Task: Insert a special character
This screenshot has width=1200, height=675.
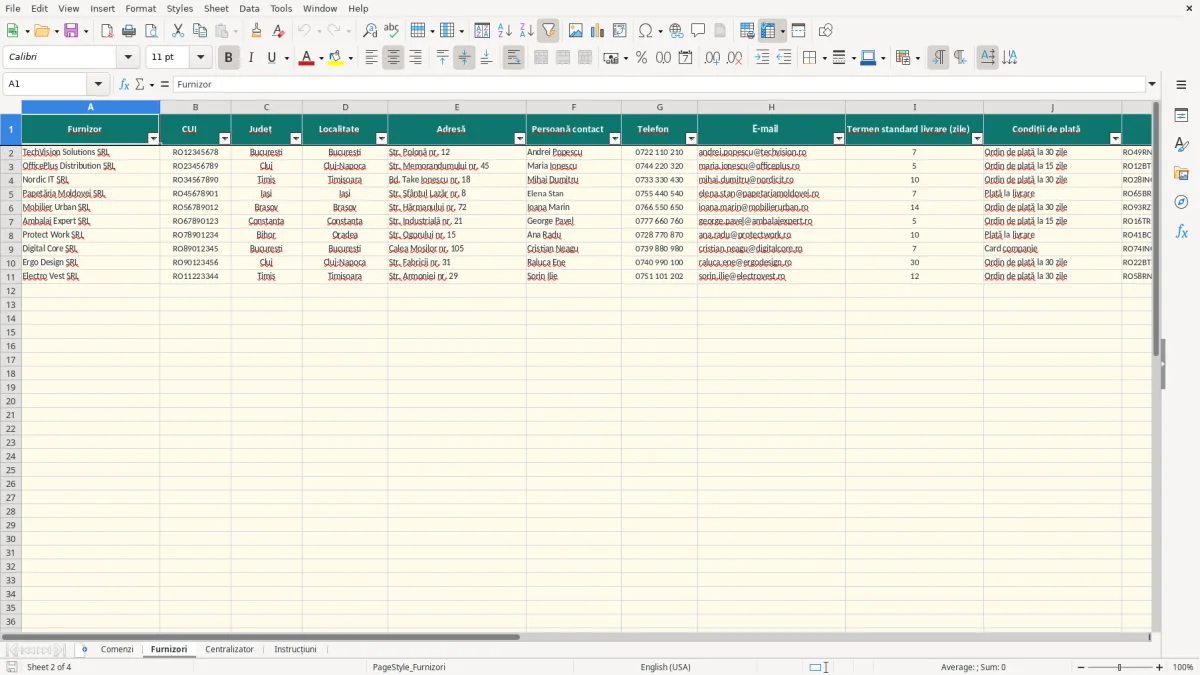Action: (x=645, y=31)
